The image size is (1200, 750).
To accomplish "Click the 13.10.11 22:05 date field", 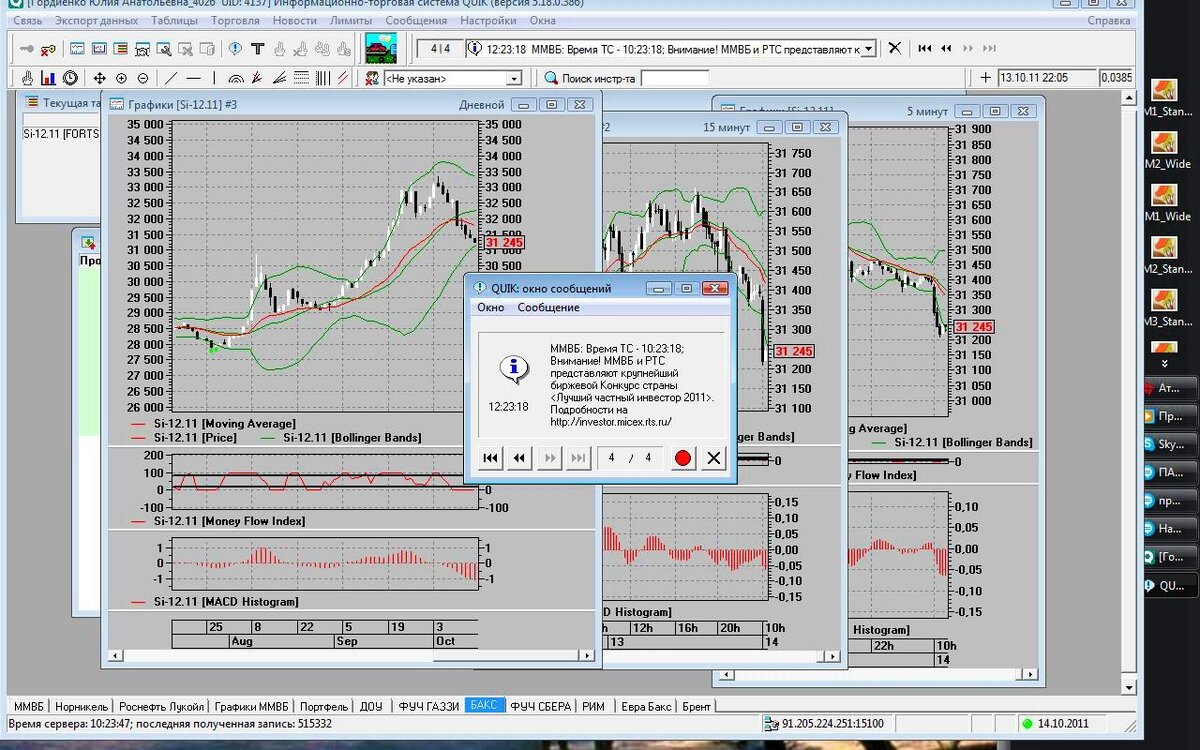I will tap(1045, 78).
